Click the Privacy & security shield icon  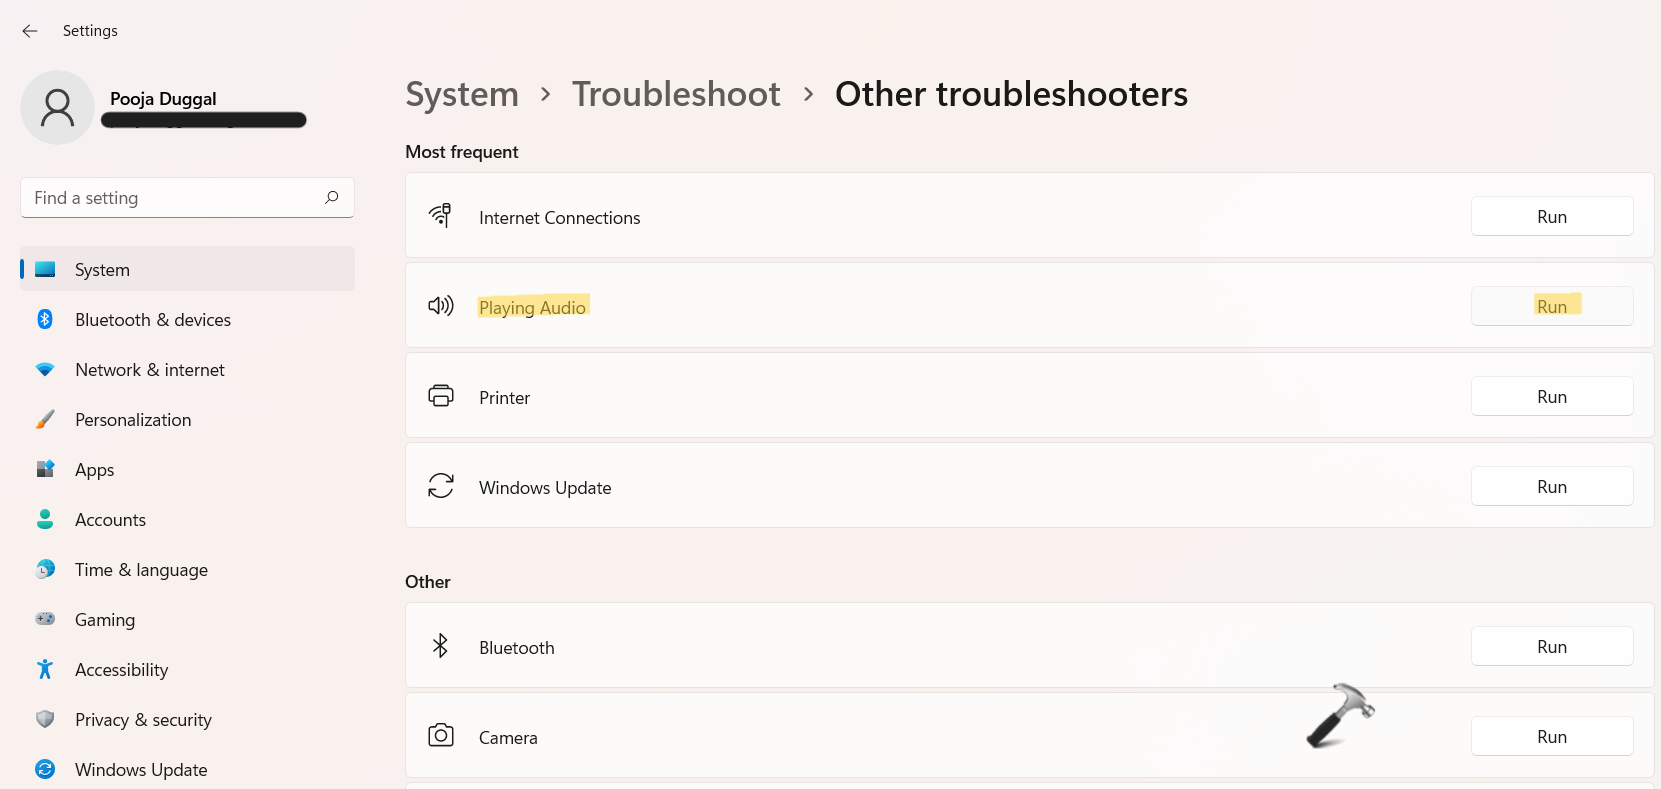pos(45,719)
